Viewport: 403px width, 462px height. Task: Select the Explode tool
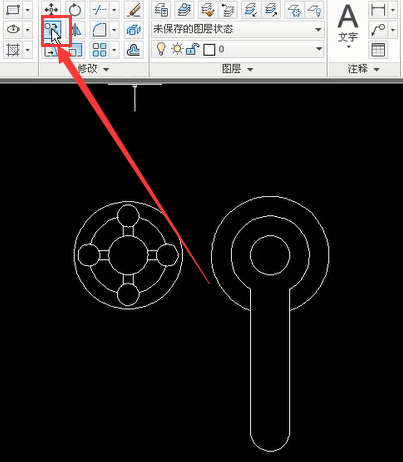(134, 30)
